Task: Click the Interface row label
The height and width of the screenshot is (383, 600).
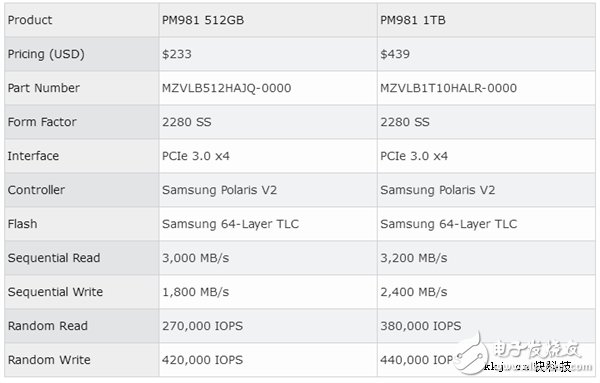Action: 33,156
